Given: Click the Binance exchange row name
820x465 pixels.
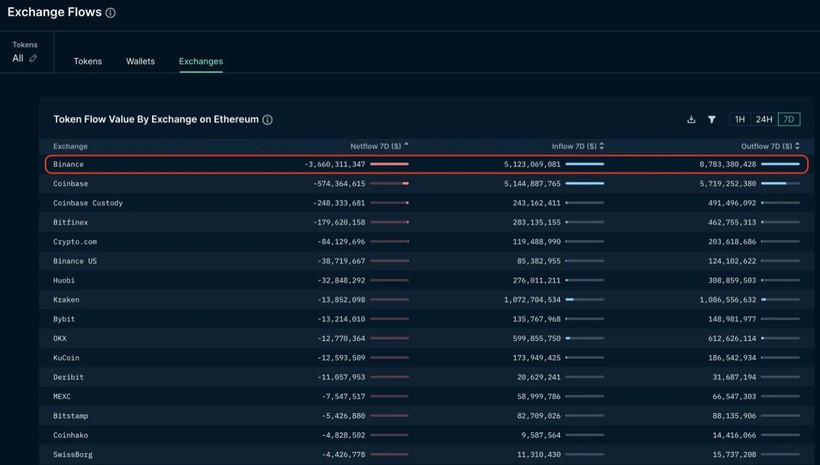Looking at the screenshot, I should (68, 164).
